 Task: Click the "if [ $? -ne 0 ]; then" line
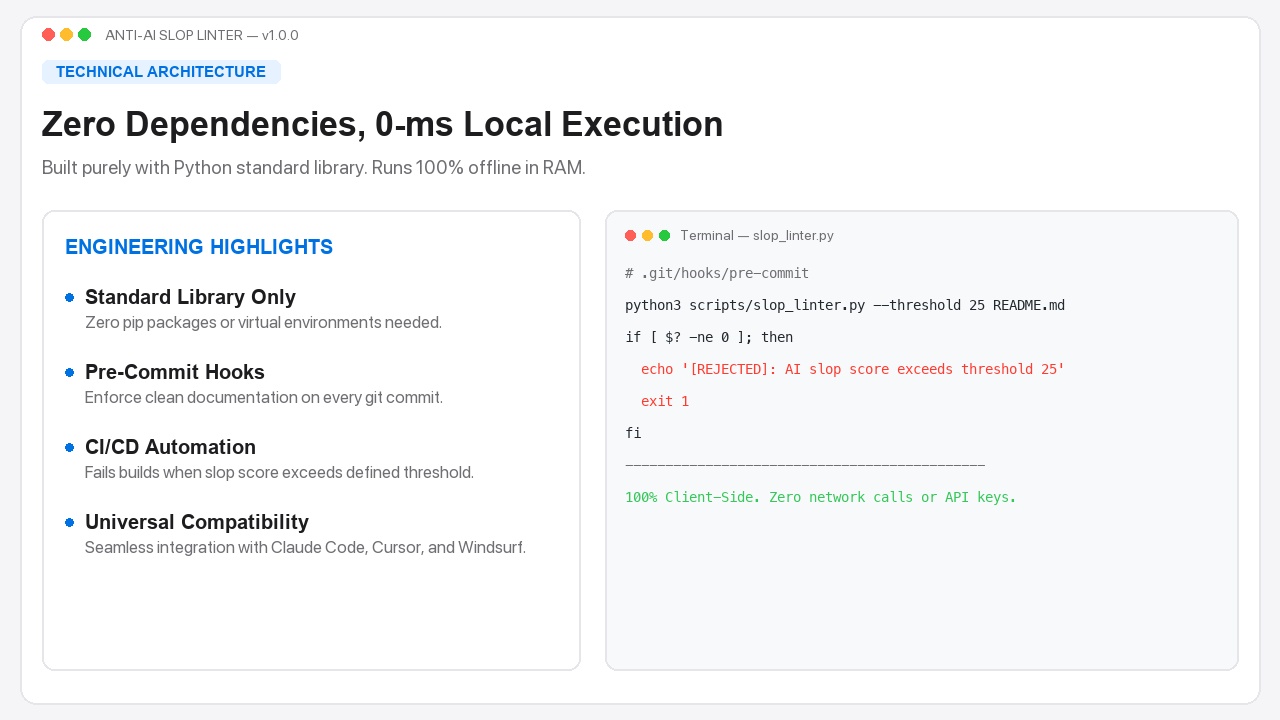[709, 337]
